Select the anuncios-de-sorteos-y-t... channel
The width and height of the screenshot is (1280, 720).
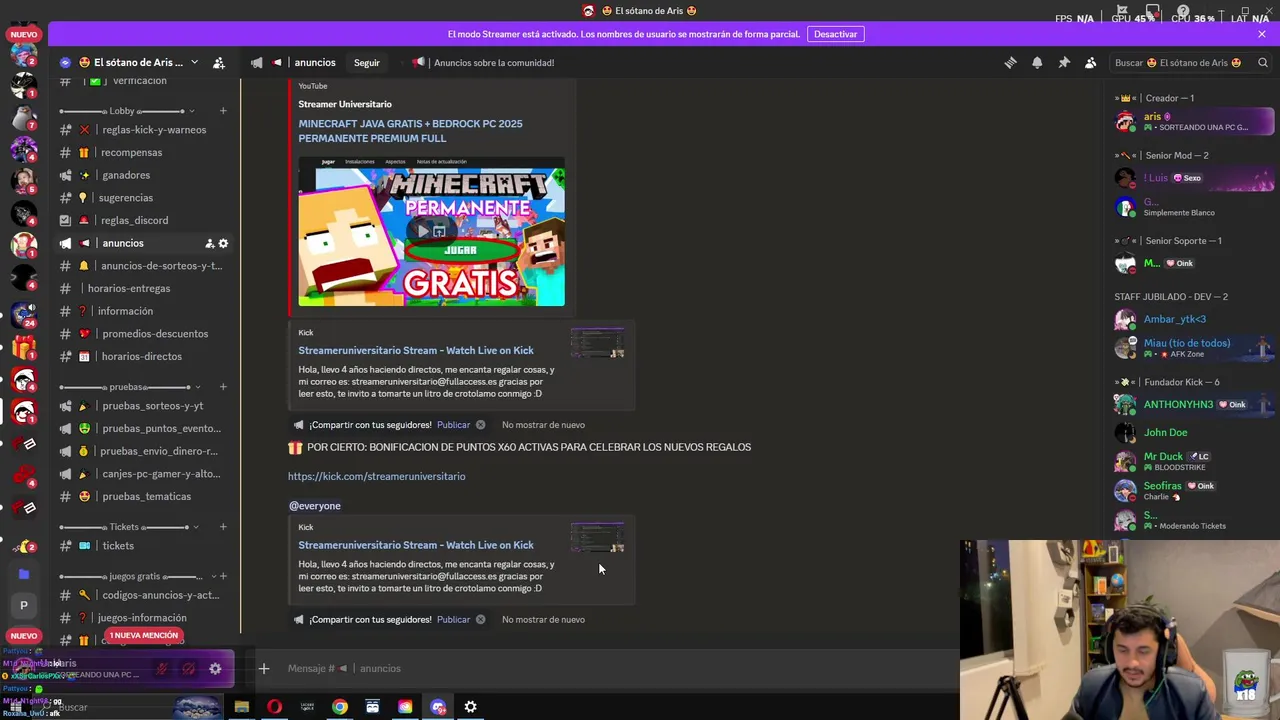(x=143, y=266)
